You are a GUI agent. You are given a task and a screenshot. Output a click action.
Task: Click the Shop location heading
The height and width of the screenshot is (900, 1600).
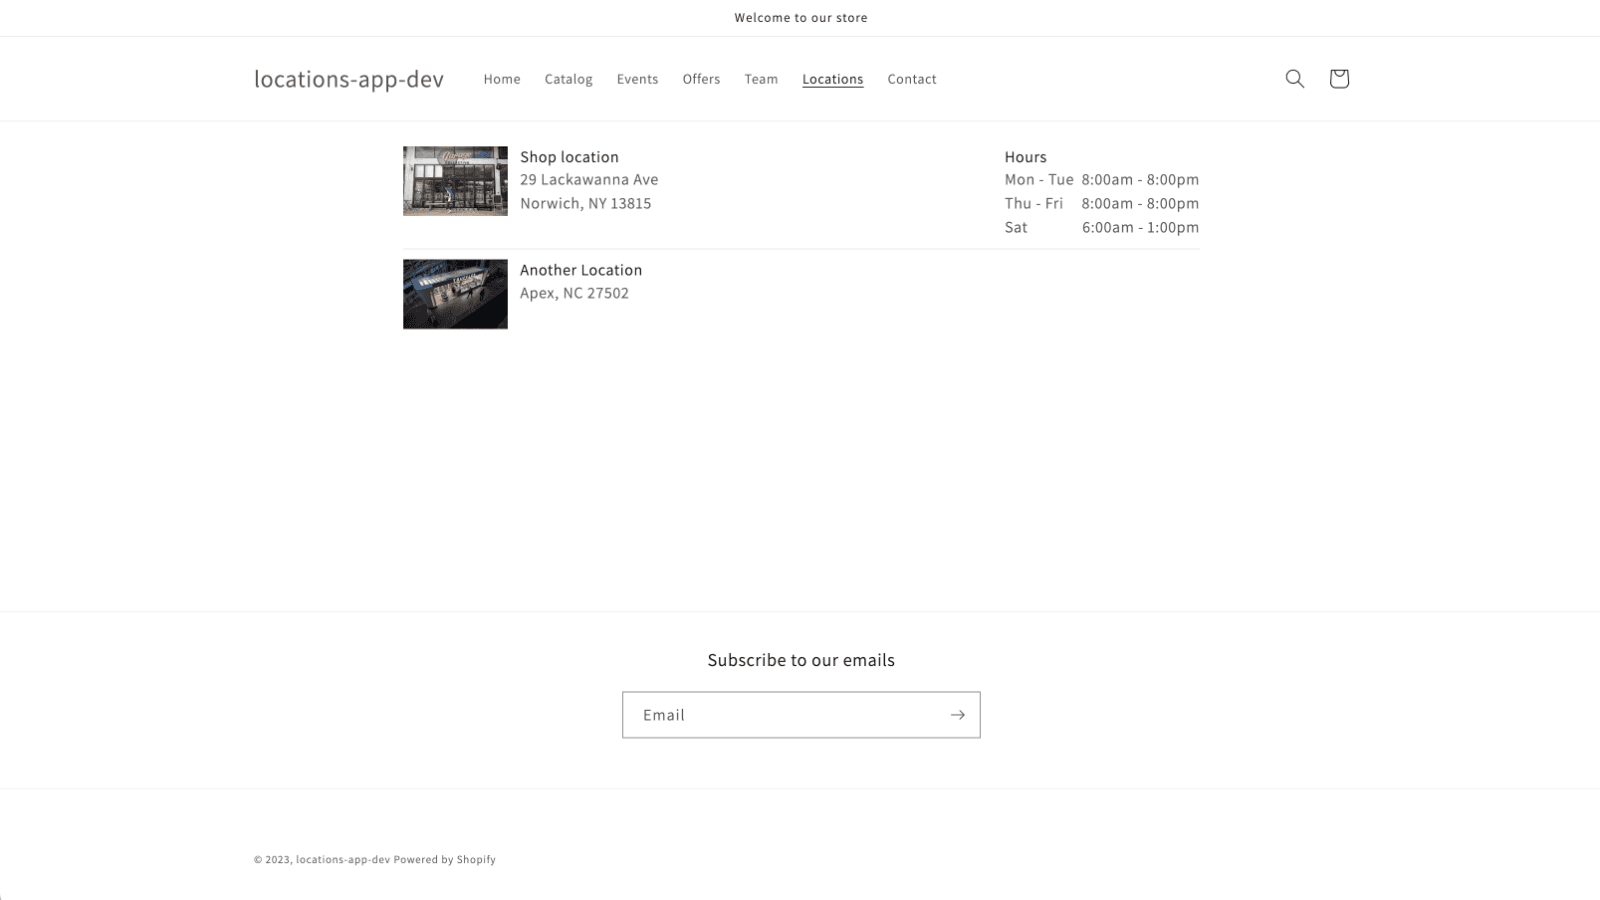click(x=568, y=156)
